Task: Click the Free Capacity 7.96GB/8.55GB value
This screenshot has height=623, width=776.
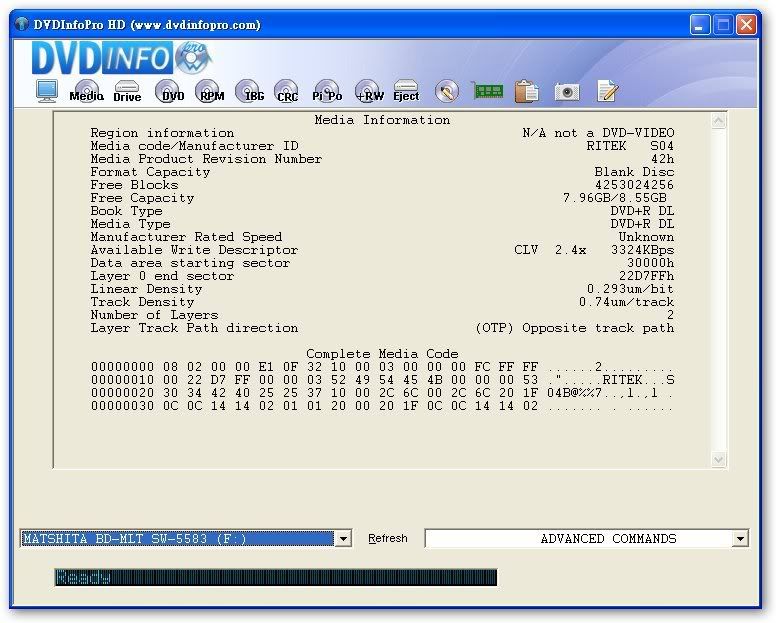Action: [615, 198]
